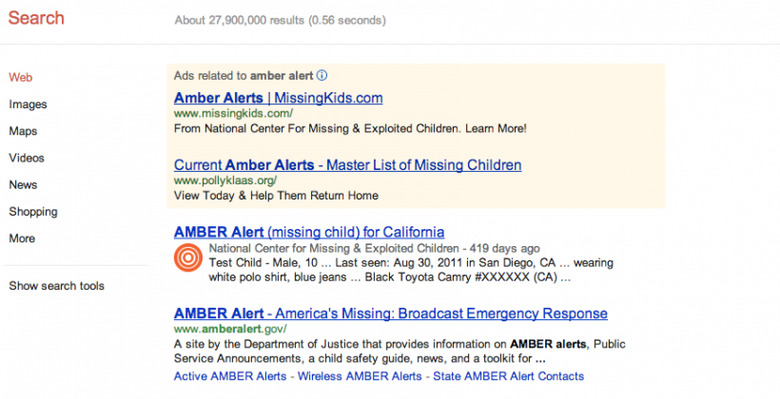Click the ads info circle icon
Viewport: 780px width, 399px height.
[x=322, y=76]
